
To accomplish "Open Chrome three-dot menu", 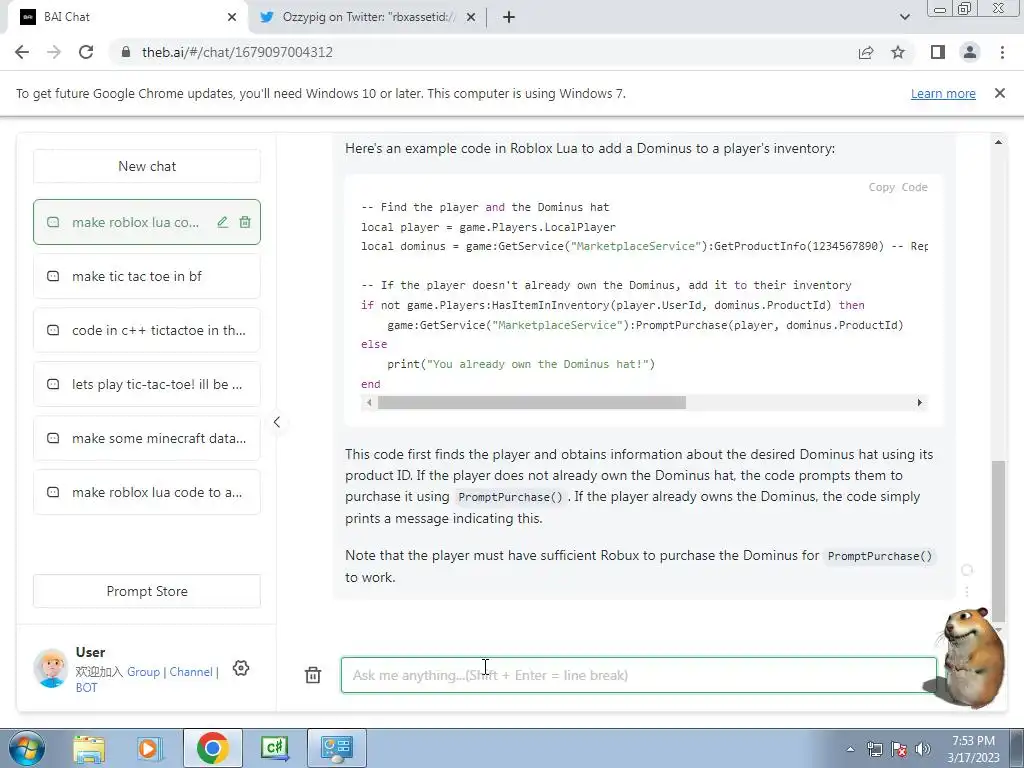I will coord(1002,52).
